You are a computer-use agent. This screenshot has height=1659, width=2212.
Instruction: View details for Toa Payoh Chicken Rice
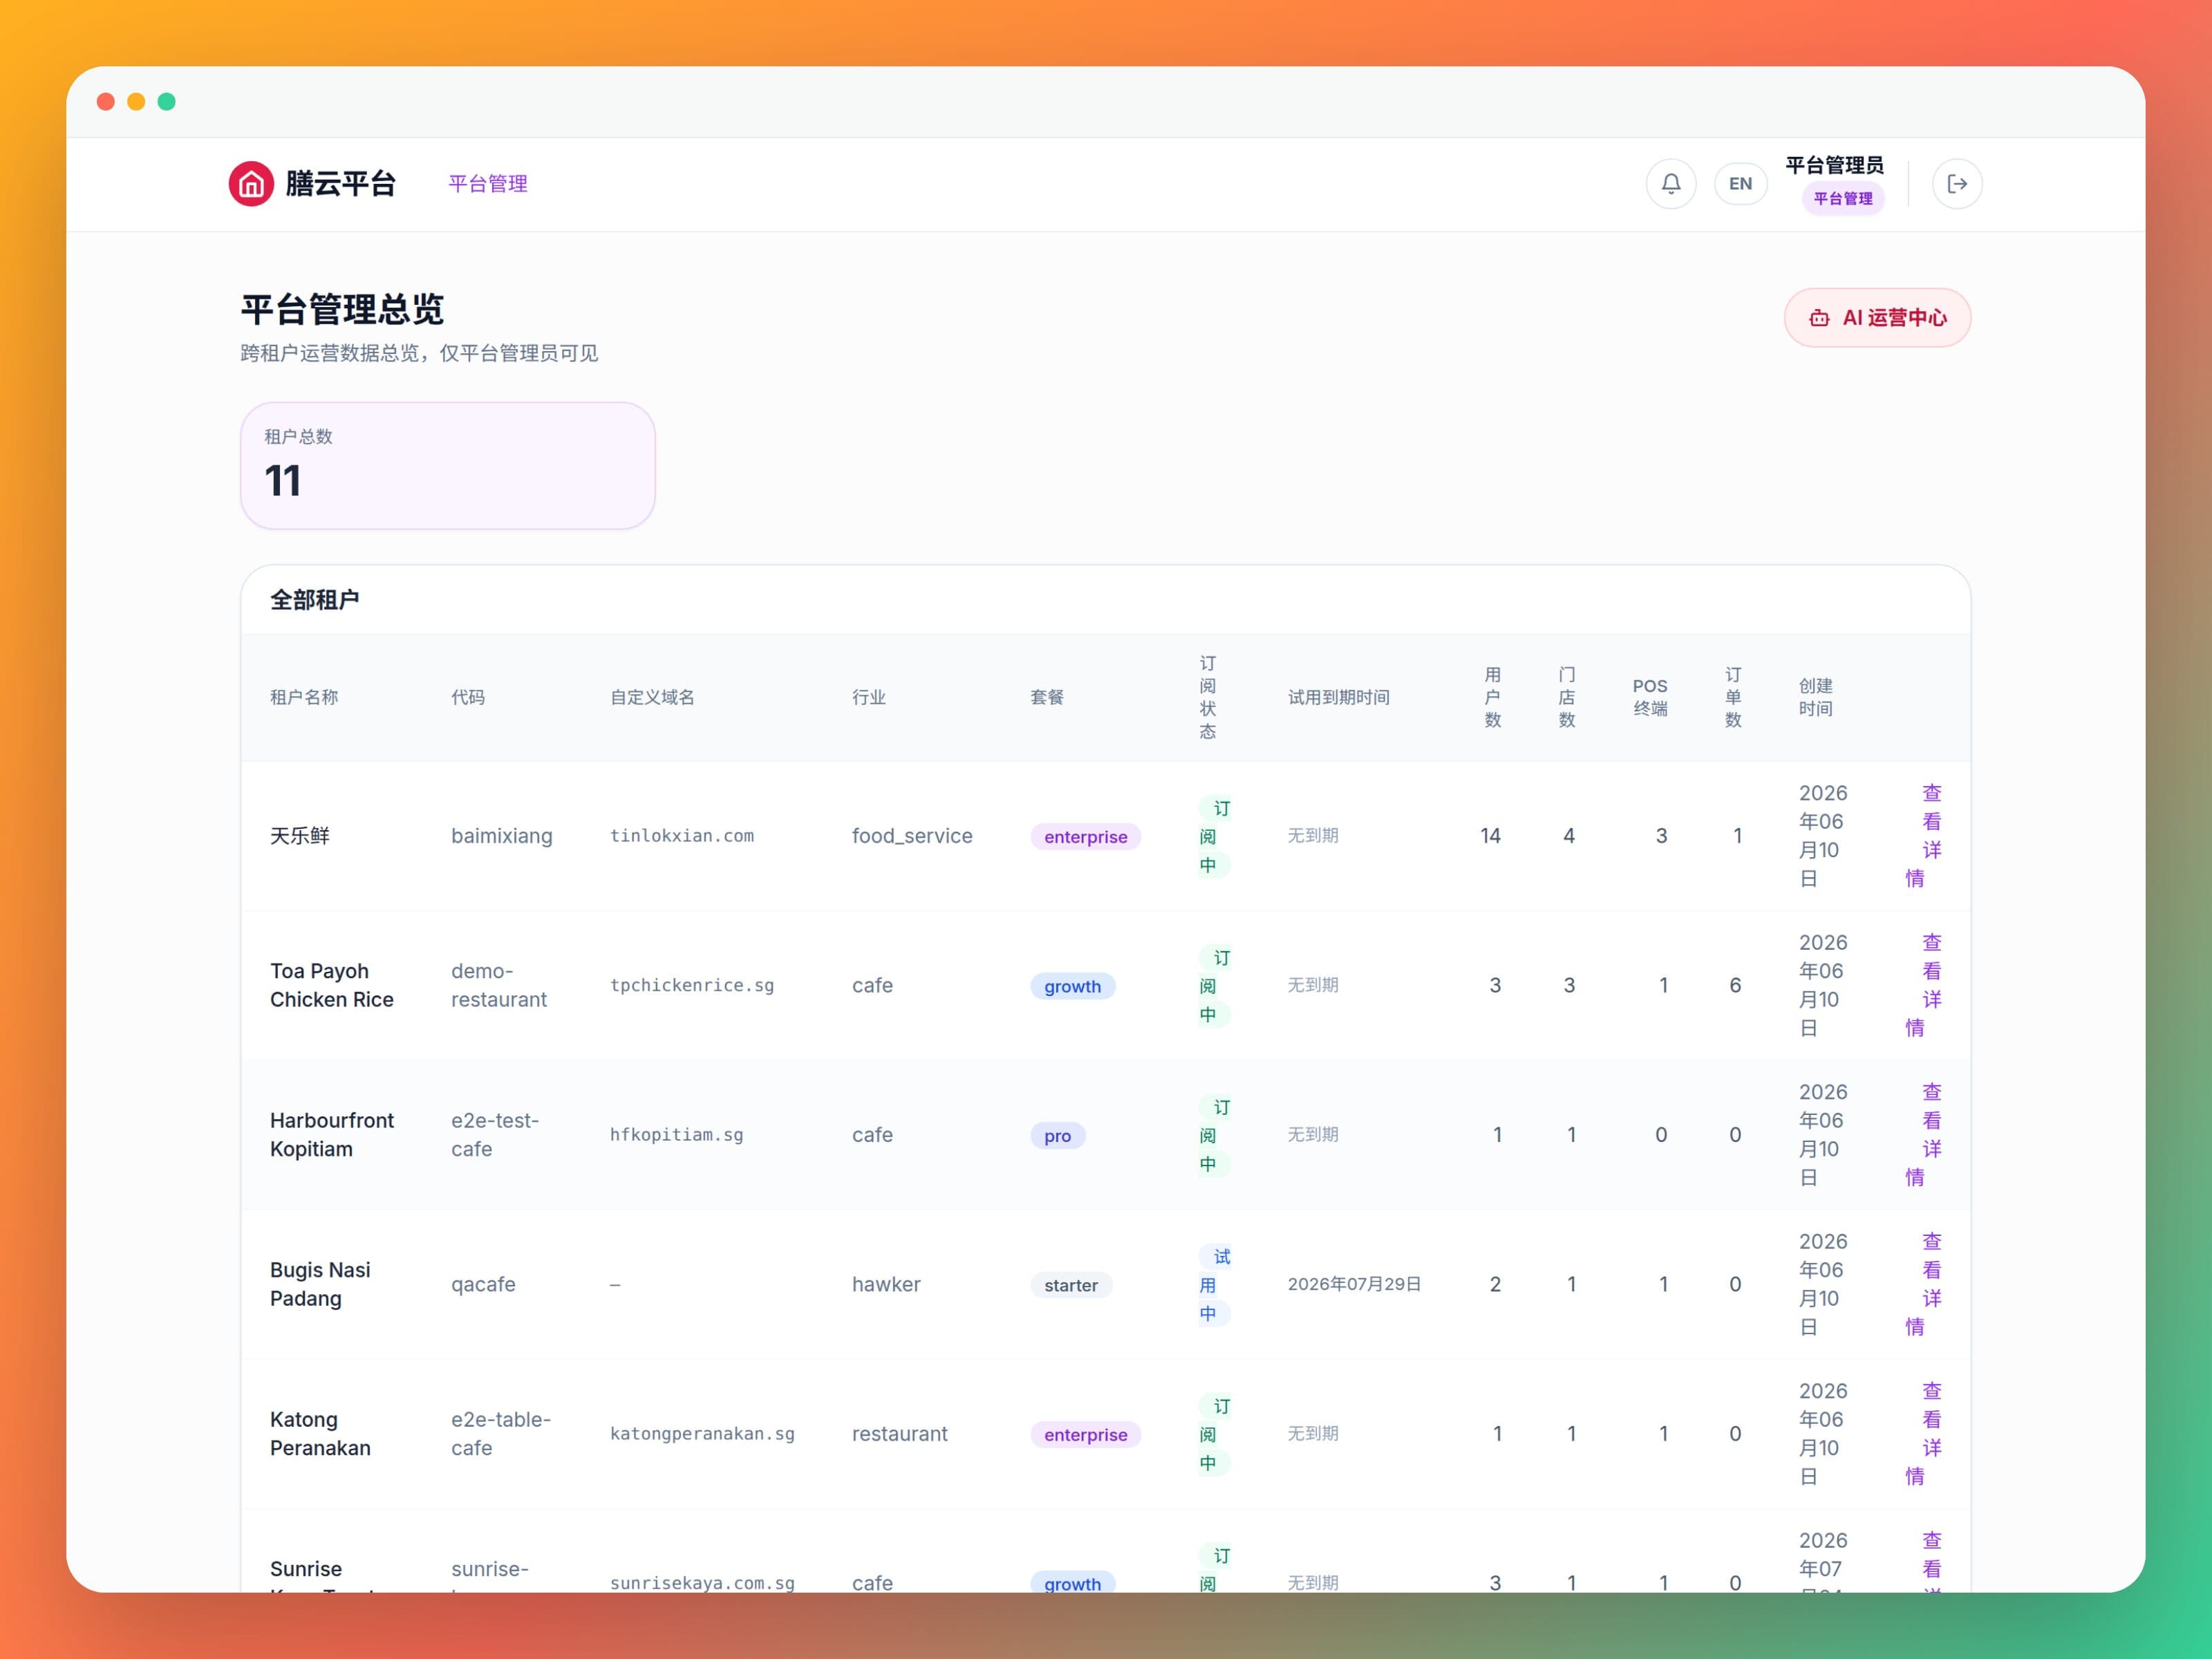1923,985
